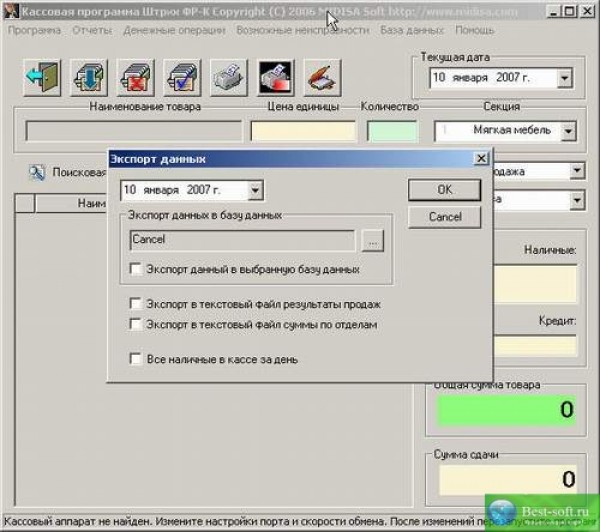This screenshot has height=532, width=600.
Task: Click the black-background printer icon
Action: click(273, 77)
